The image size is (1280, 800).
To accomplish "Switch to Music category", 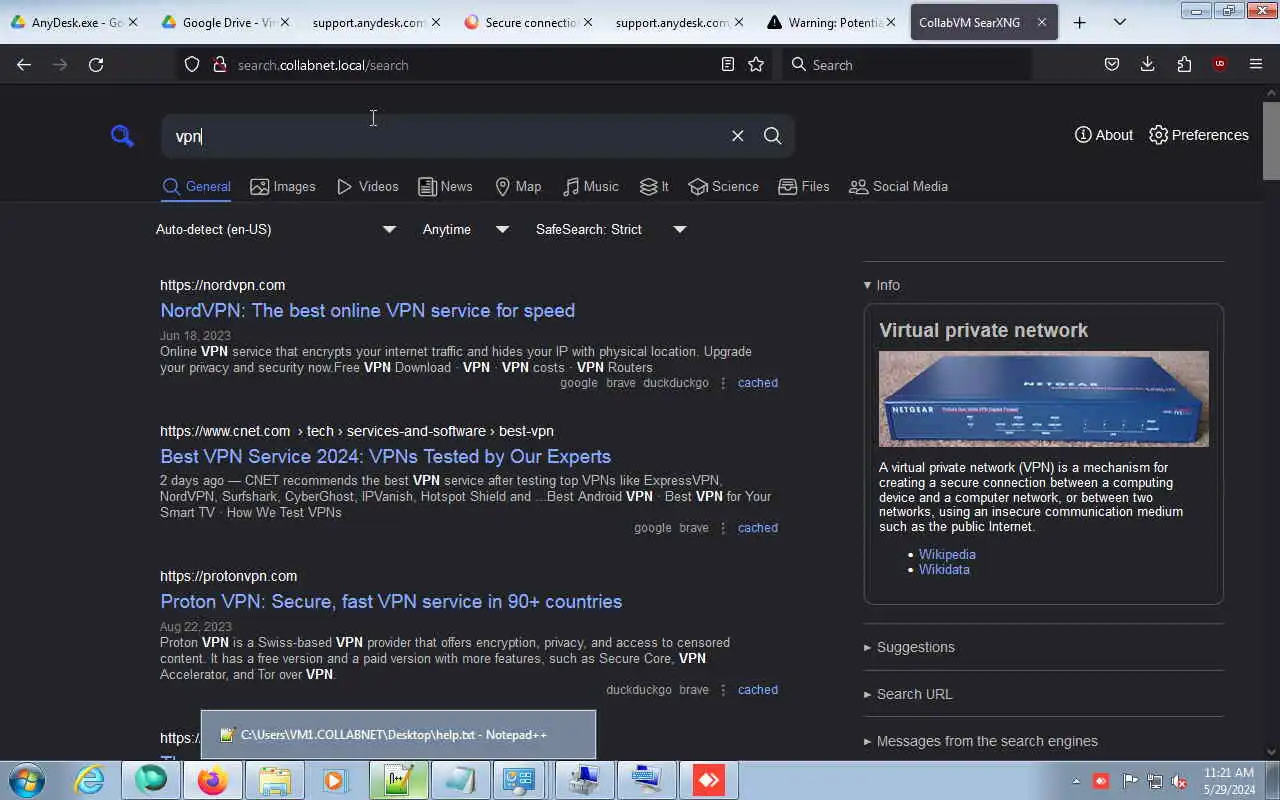I will pyautogui.click(x=591, y=187).
